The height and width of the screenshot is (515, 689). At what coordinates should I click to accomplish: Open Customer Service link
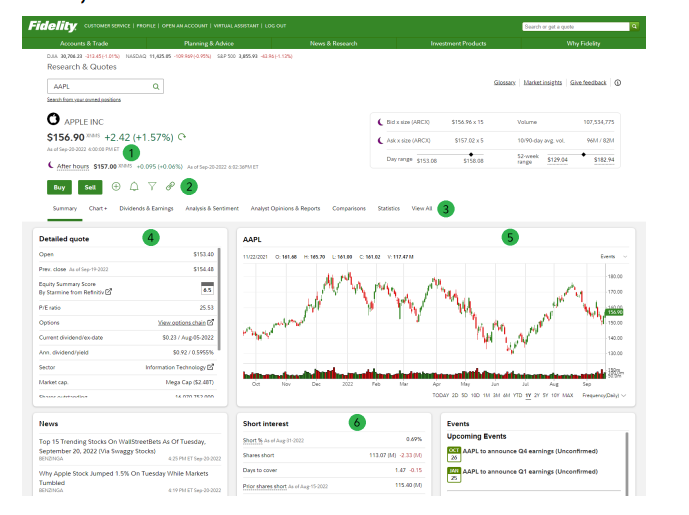(107, 26)
